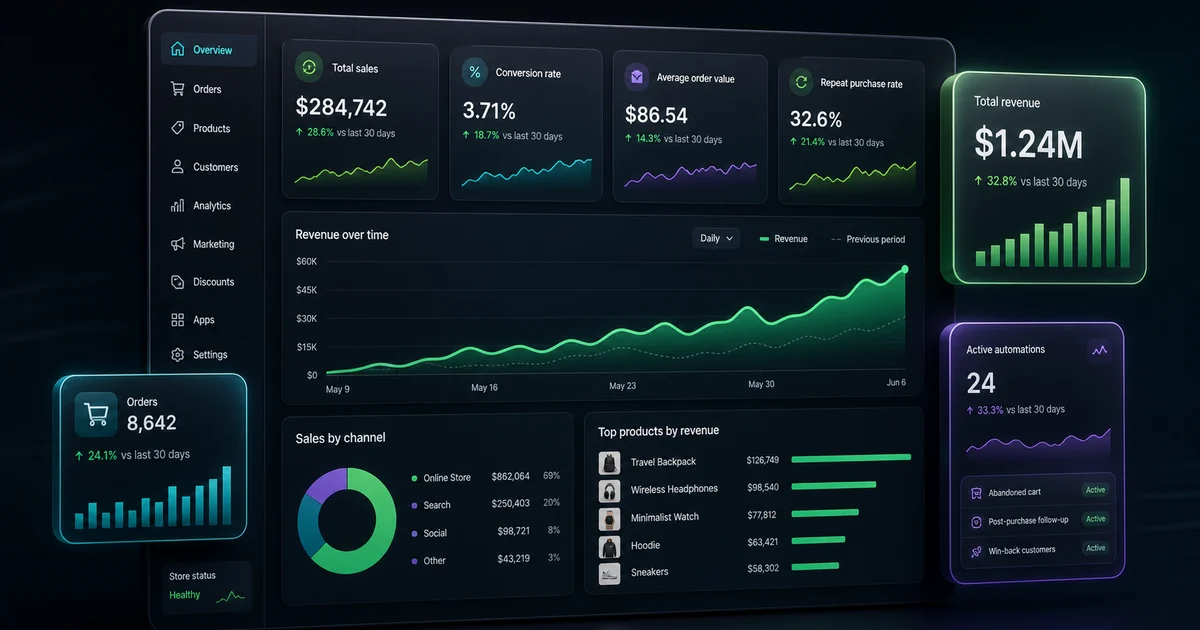1200x630 pixels.
Task: Click the Repeat purchase rate refresh icon
Action: pyautogui.click(x=801, y=82)
